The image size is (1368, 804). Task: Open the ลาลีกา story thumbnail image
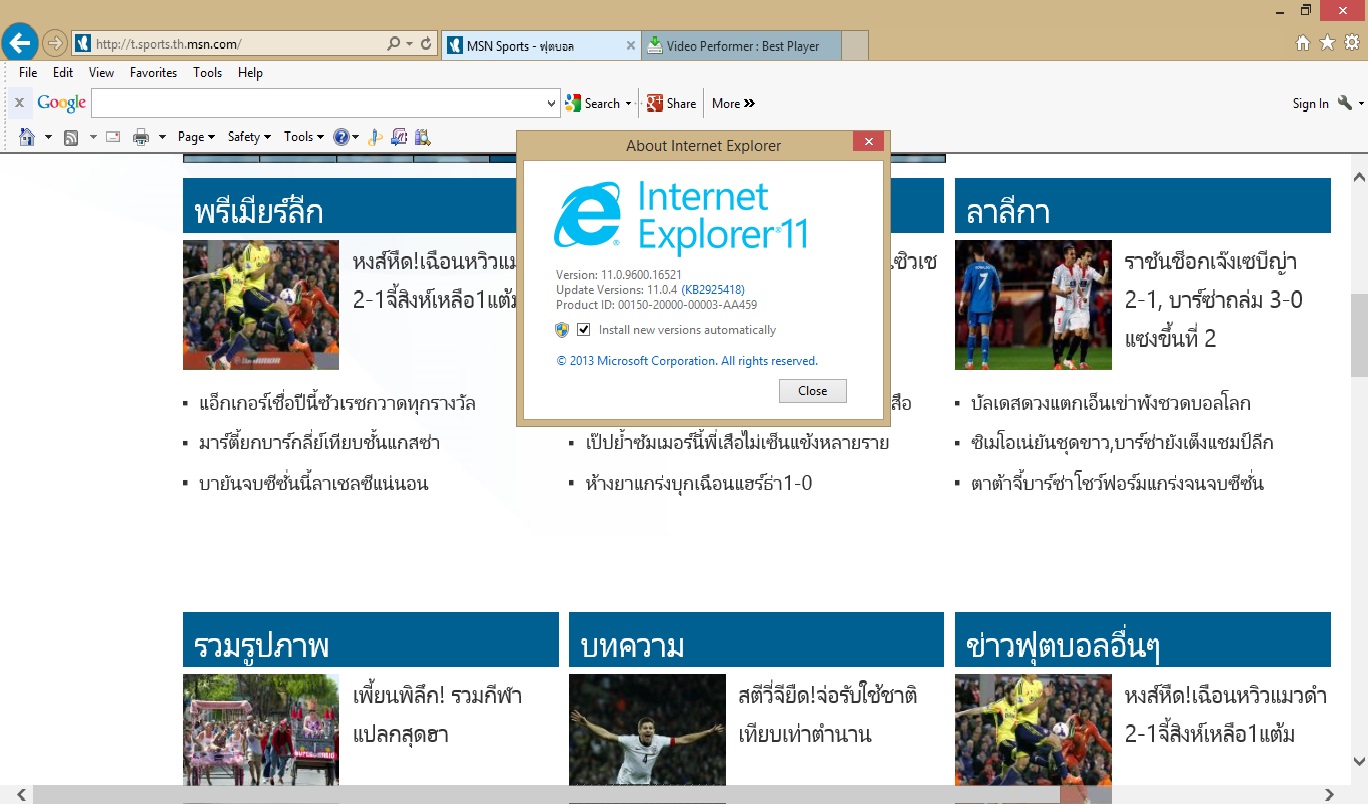[1033, 305]
